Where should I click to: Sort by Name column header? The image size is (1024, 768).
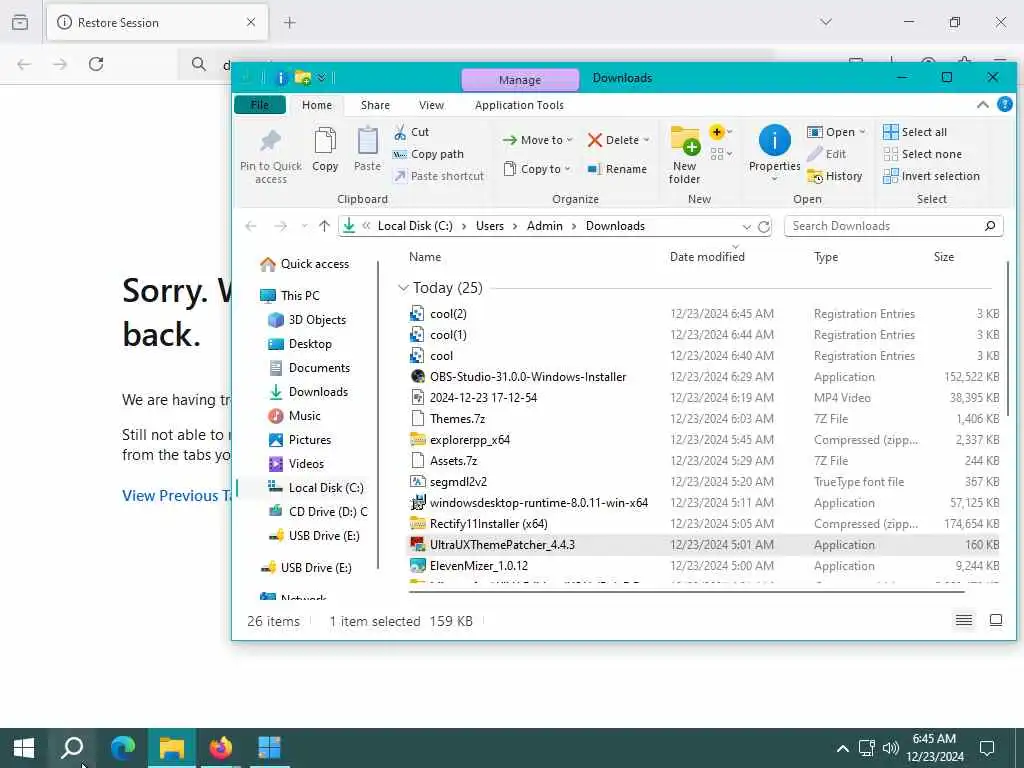(425, 257)
